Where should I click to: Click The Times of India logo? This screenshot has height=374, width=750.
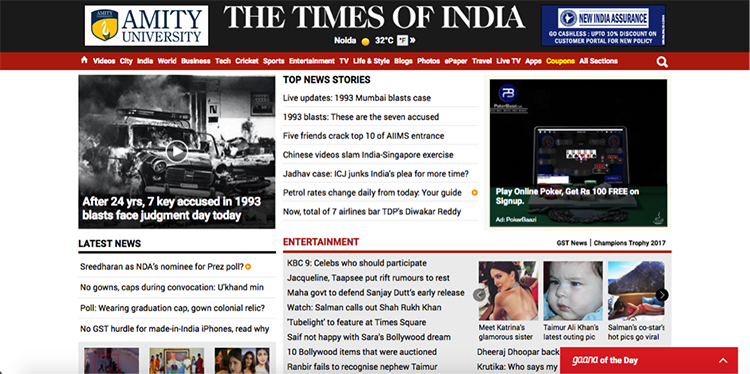coord(374,18)
